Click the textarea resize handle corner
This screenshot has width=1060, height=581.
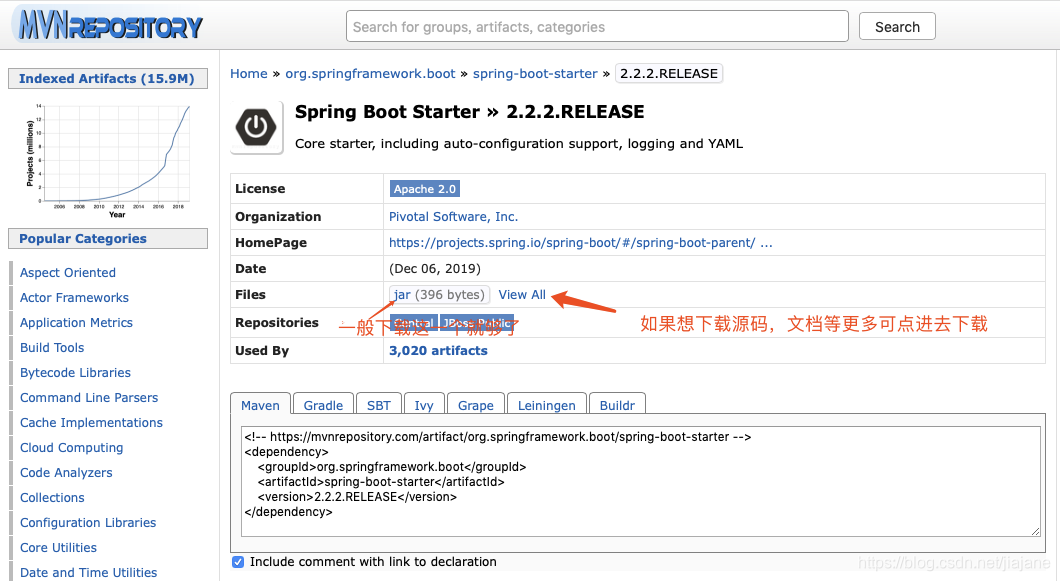pos(1036,532)
